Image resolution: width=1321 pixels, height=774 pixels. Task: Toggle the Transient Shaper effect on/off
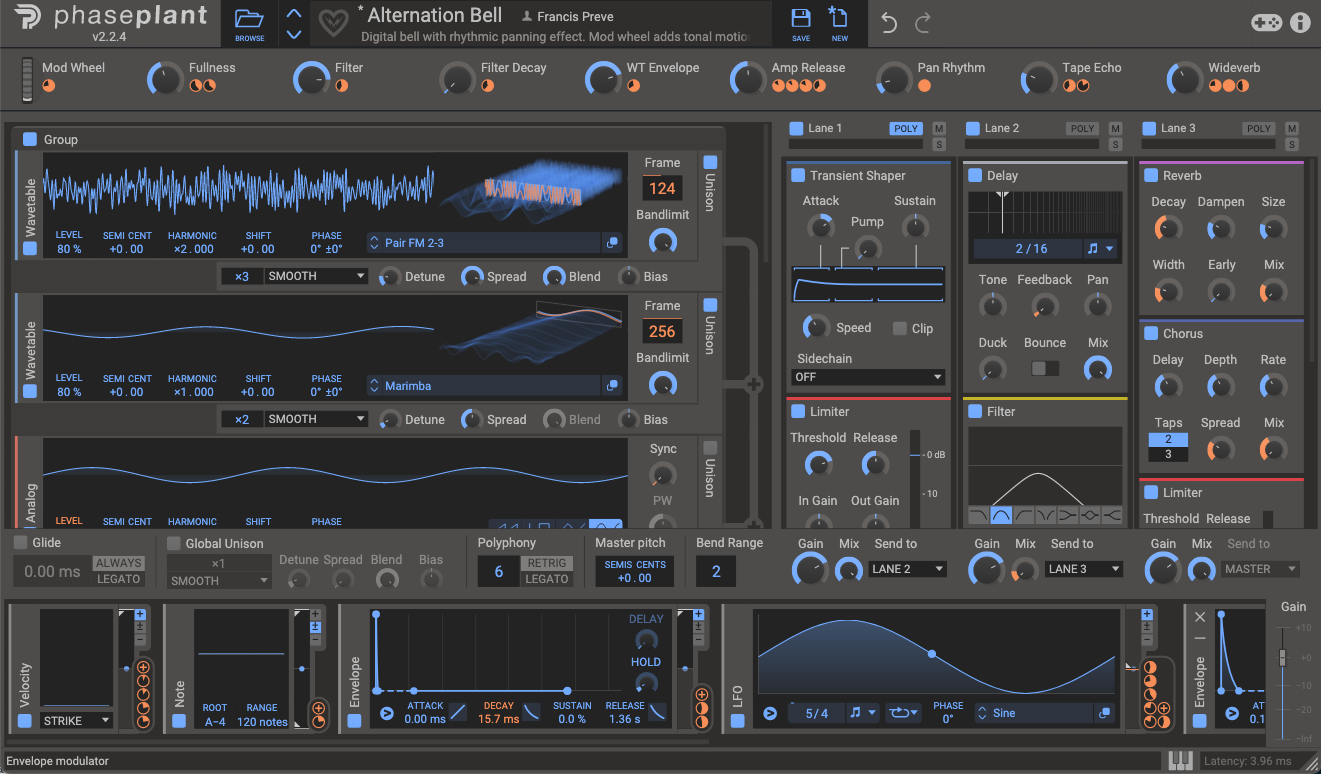pos(798,175)
